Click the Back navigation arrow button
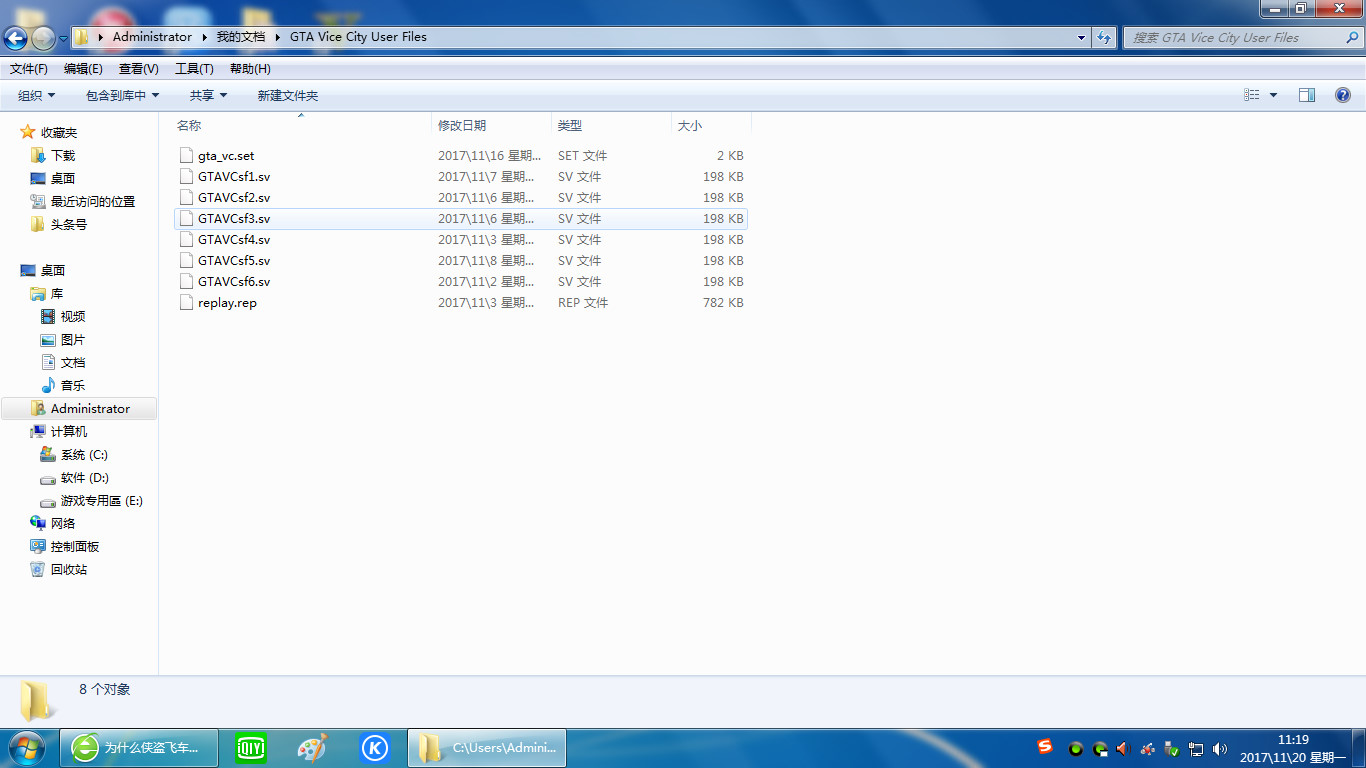Viewport: 1366px width, 768px height. (x=16, y=38)
